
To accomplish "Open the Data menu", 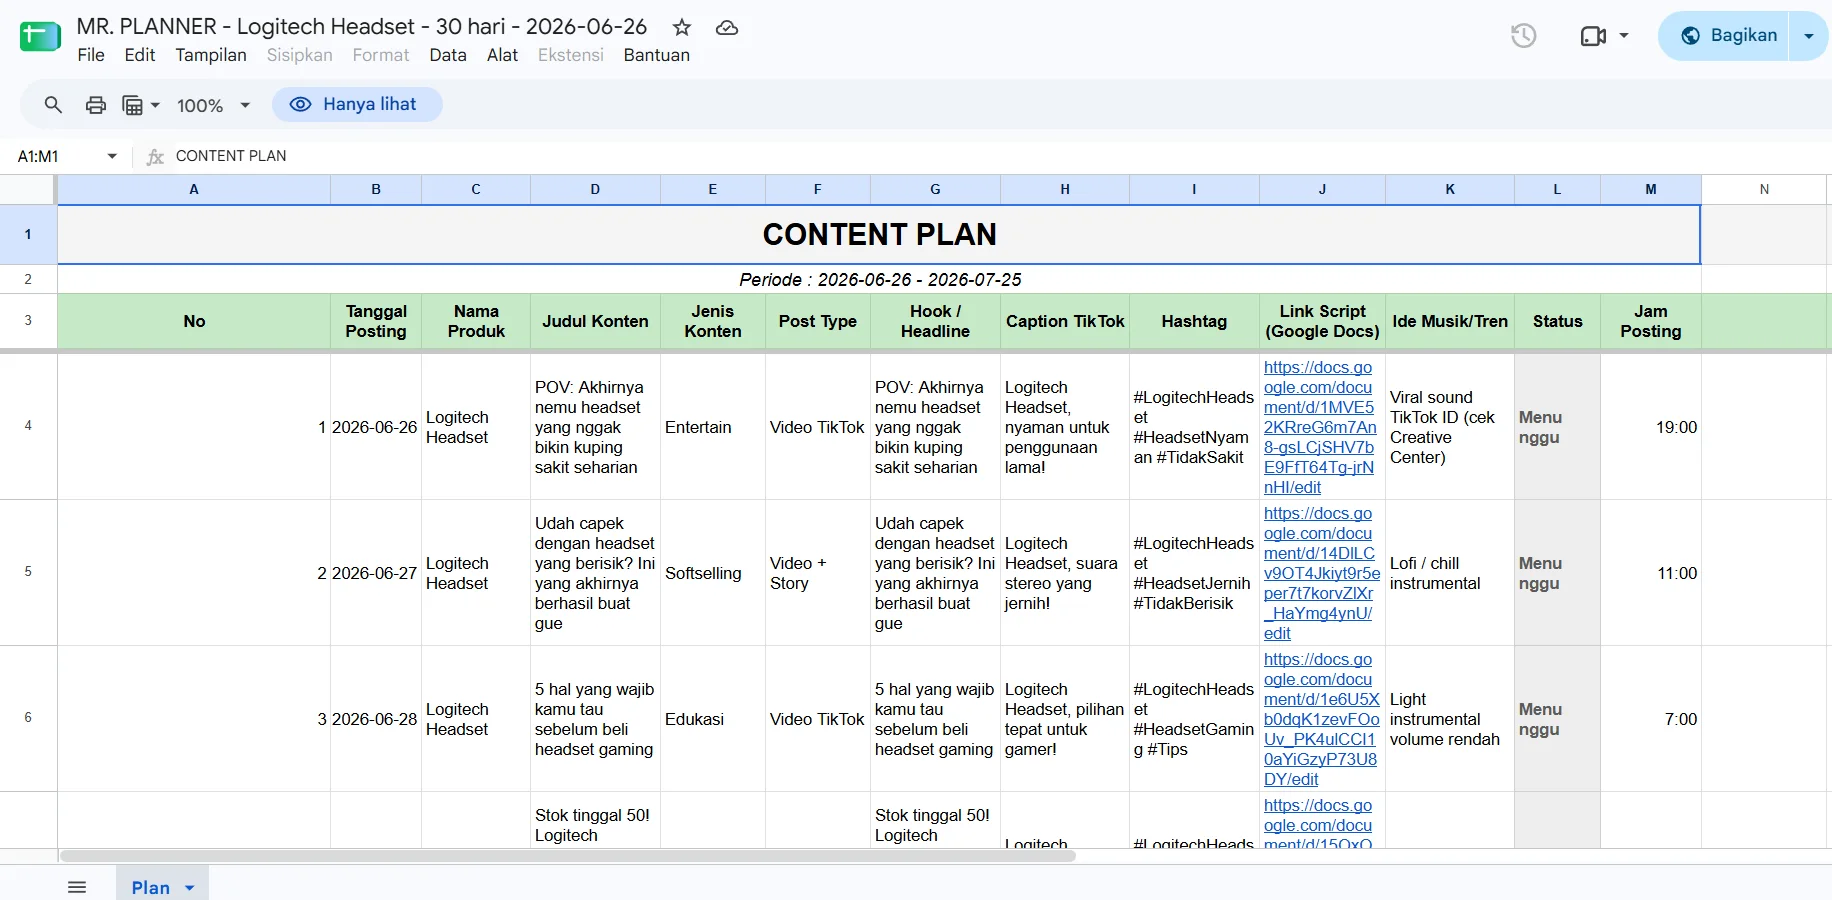I will pos(448,55).
